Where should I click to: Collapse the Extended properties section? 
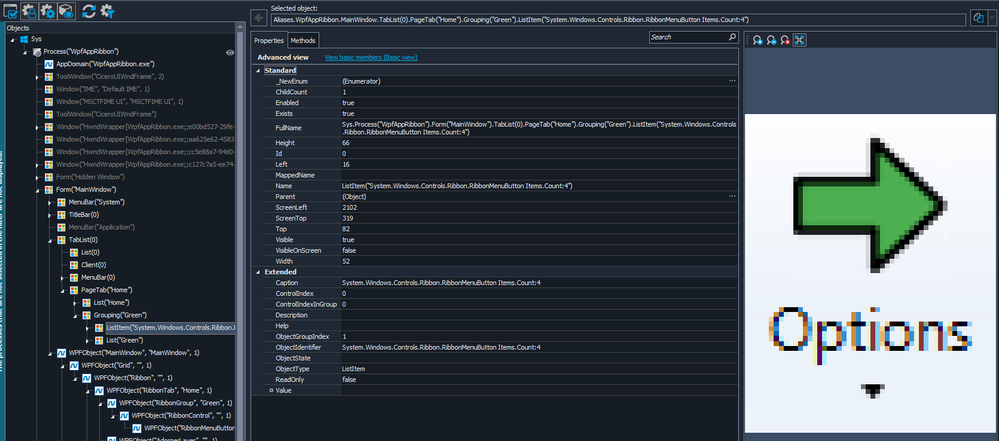coord(258,271)
